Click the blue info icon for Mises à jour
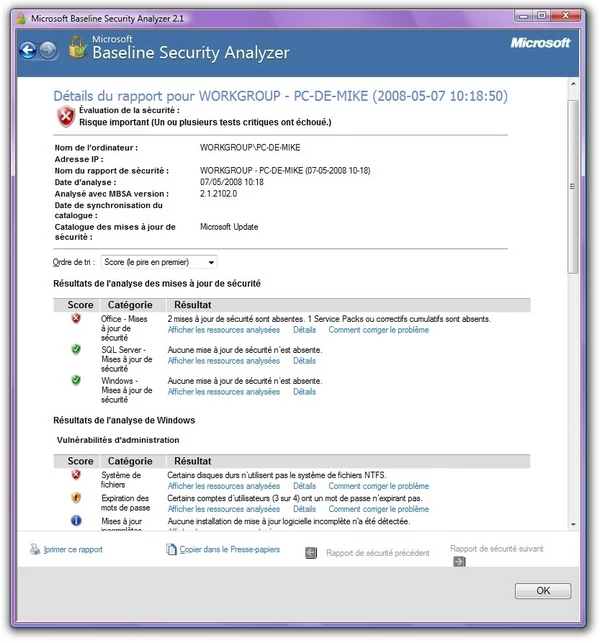This screenshot has width=600, height=643. tap(76, 521)
